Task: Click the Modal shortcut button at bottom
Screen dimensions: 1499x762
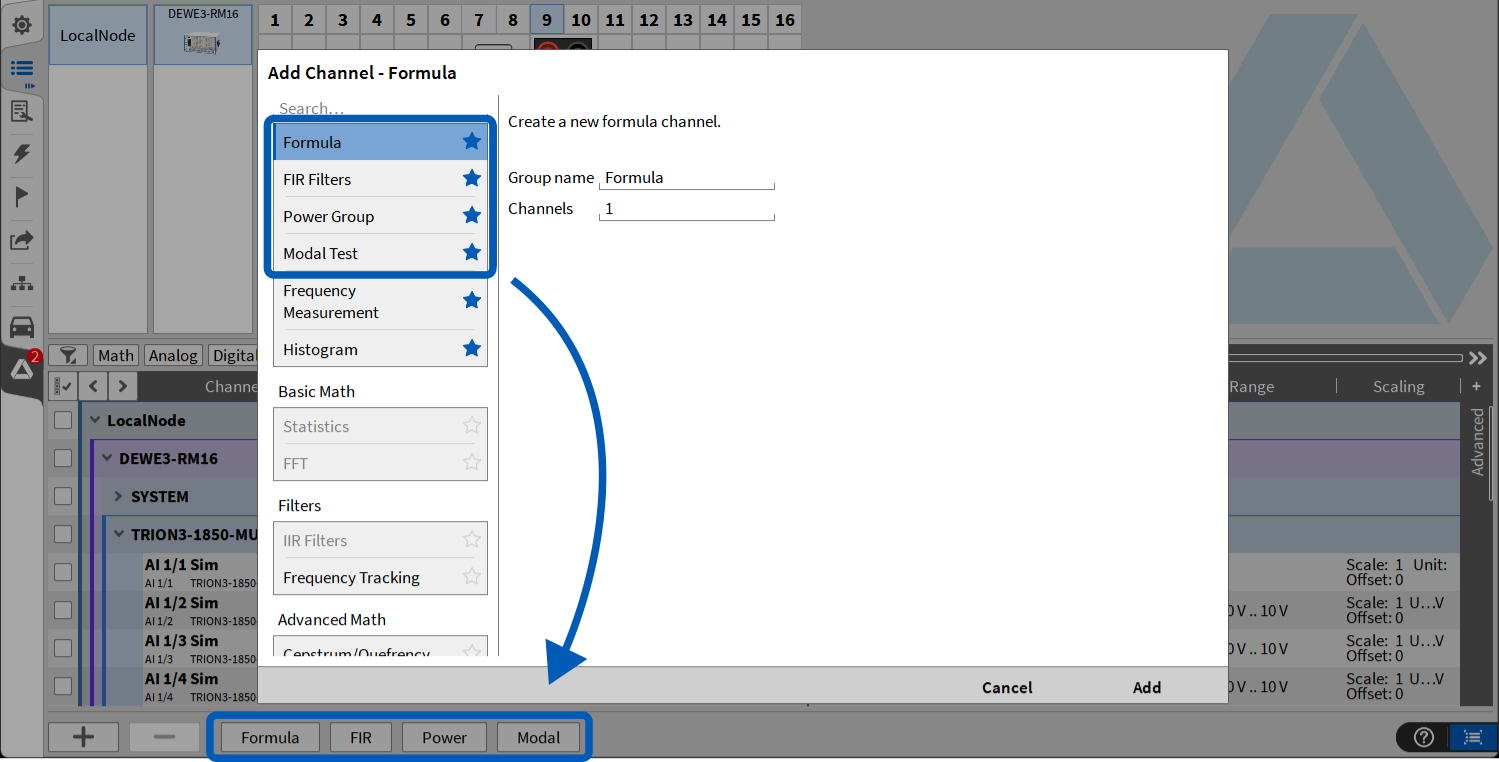Action: point(539,737)
